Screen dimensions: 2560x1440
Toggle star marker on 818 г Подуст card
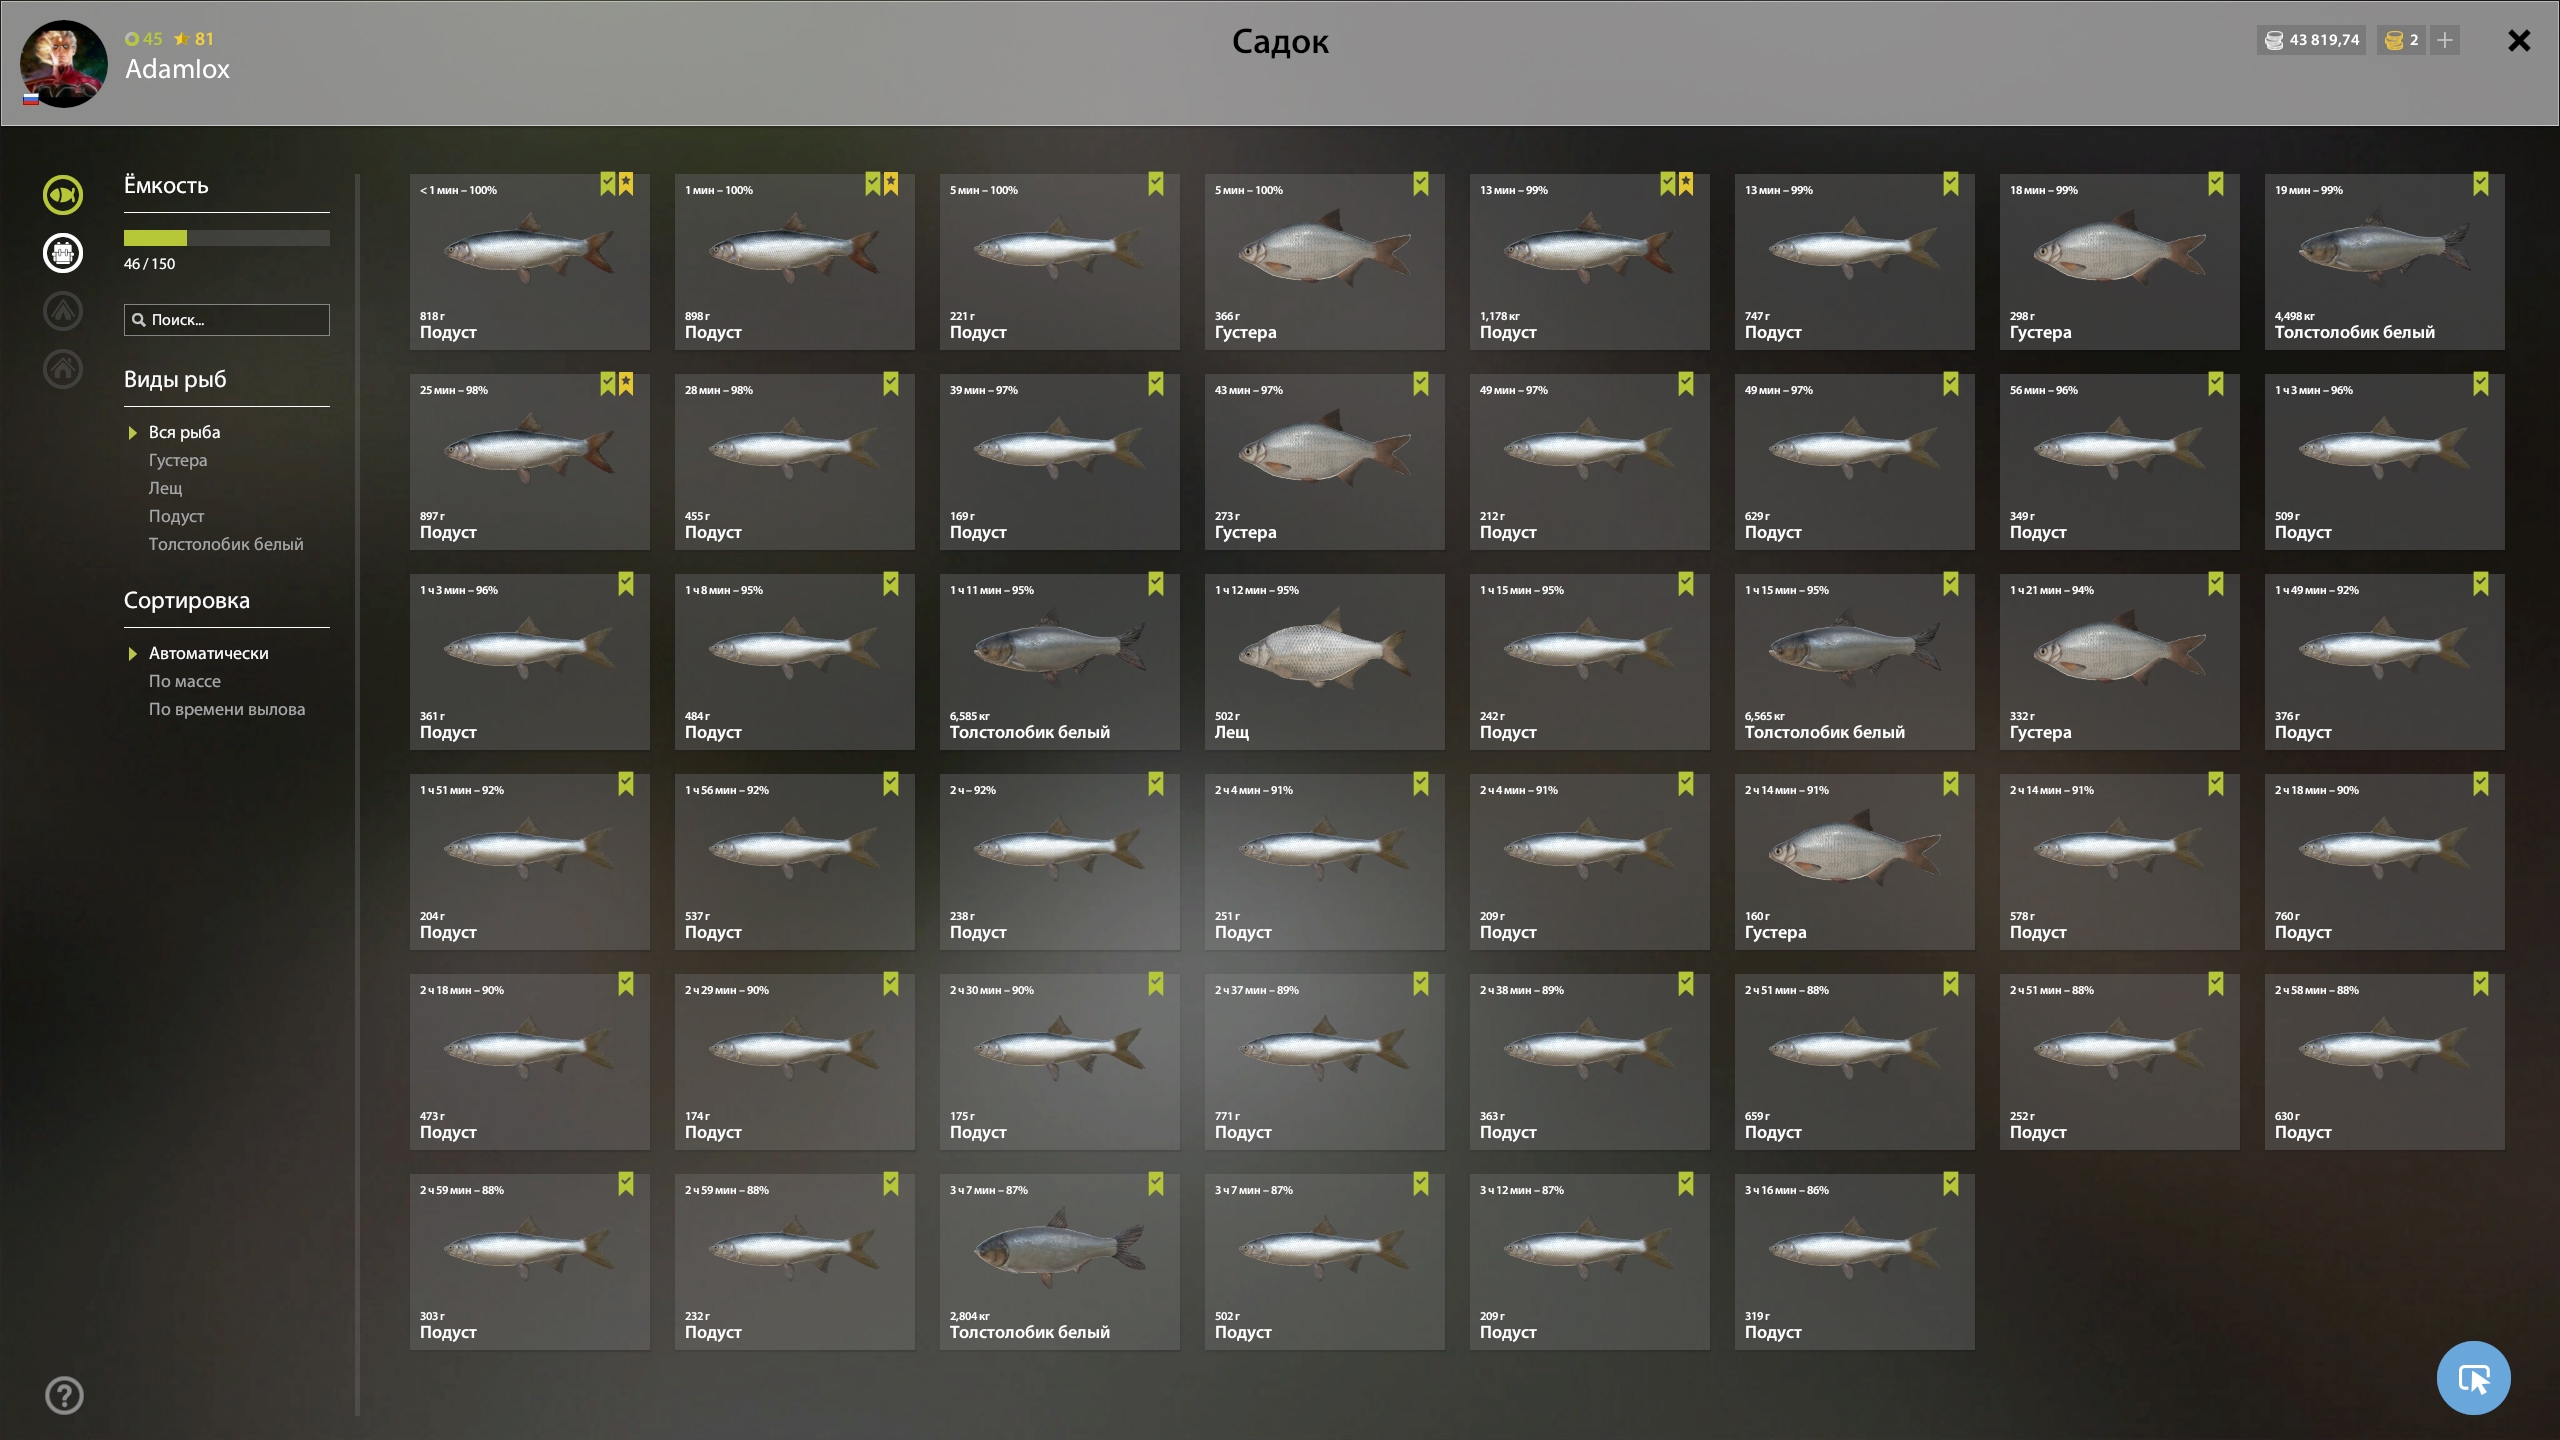[626, 184]
